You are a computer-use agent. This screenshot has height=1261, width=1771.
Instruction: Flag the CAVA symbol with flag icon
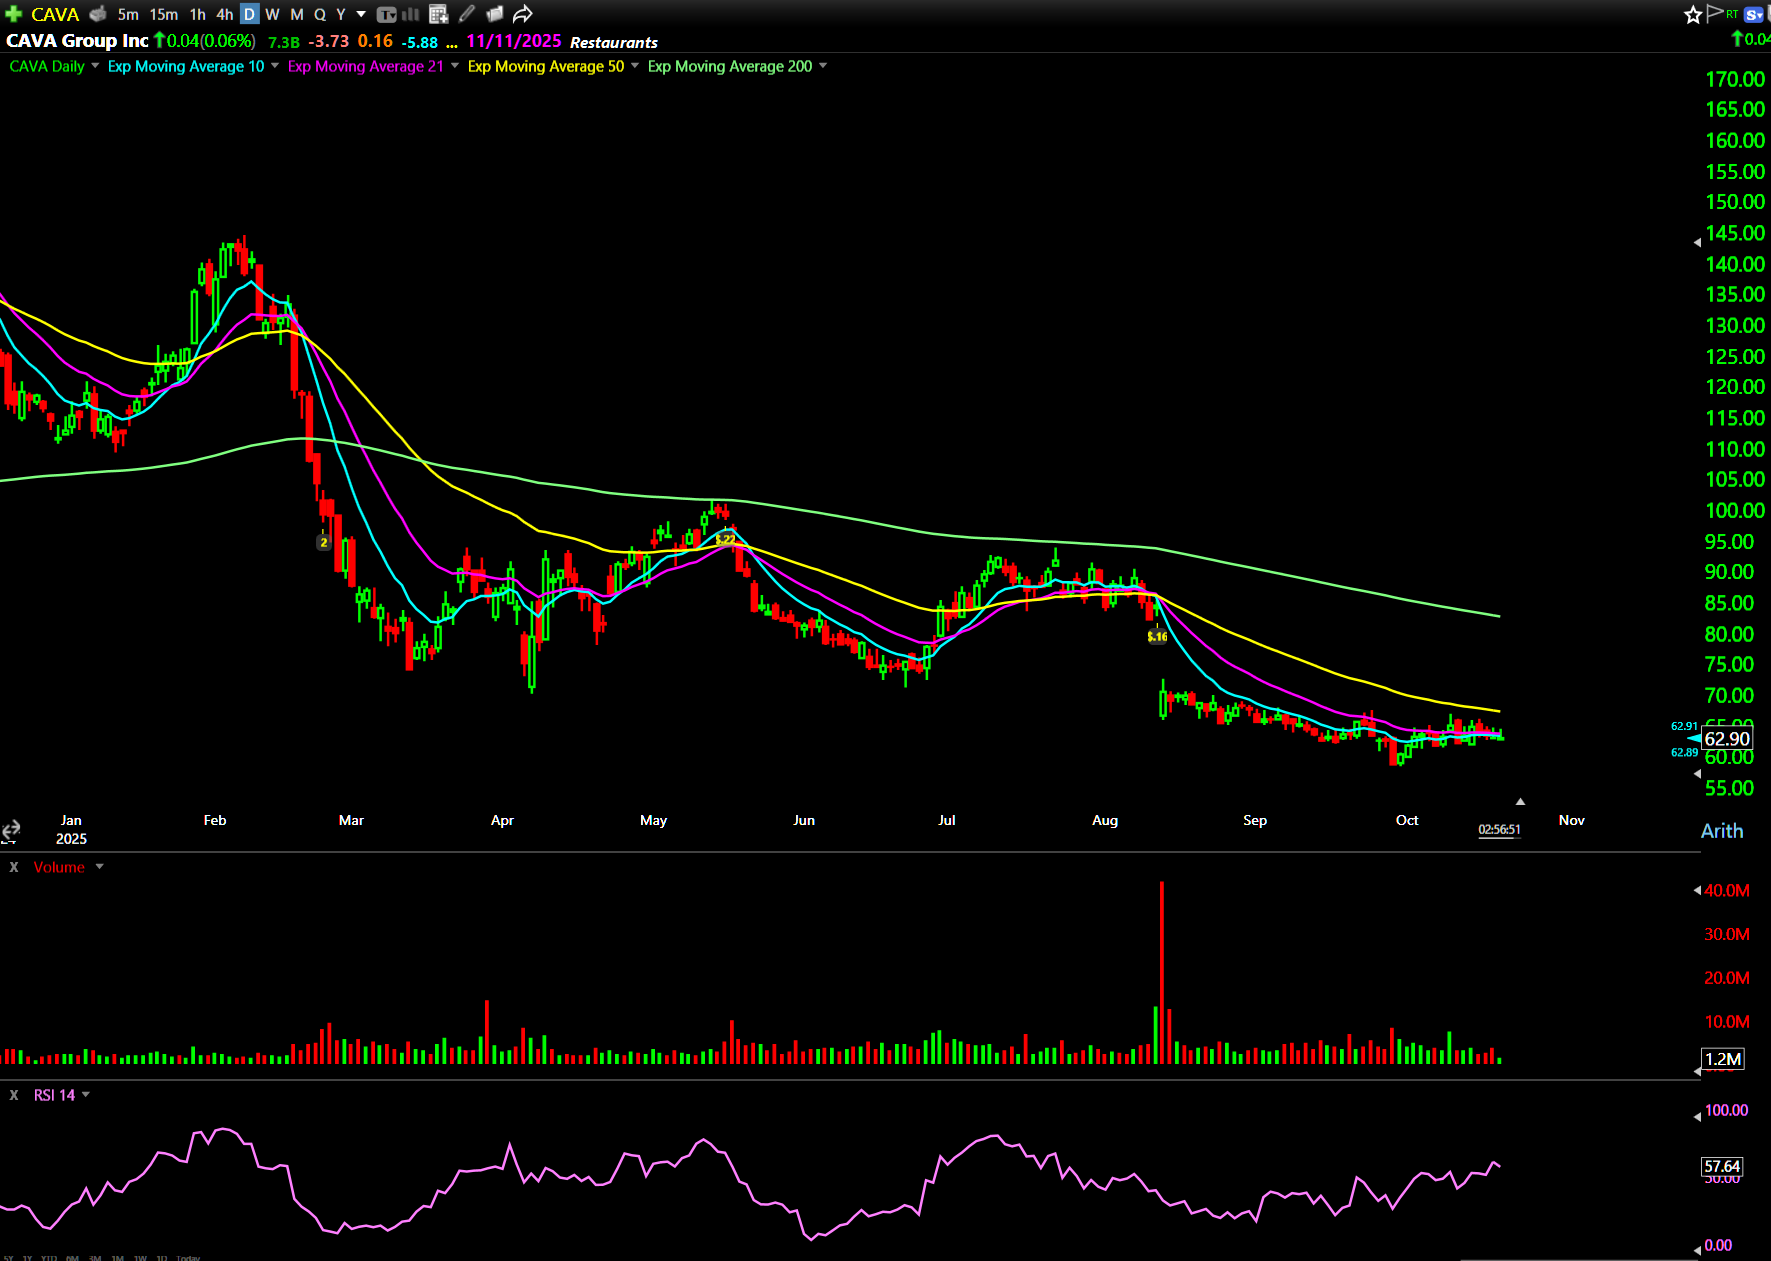point(1715,13)
